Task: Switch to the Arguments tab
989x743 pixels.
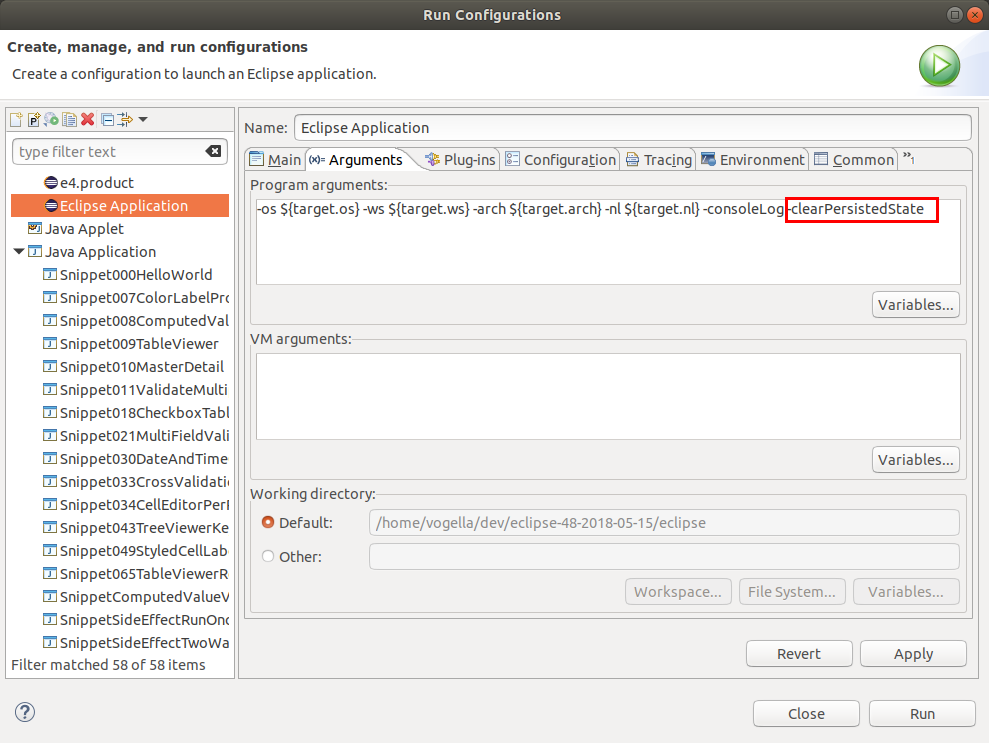Action: (356, 160)
